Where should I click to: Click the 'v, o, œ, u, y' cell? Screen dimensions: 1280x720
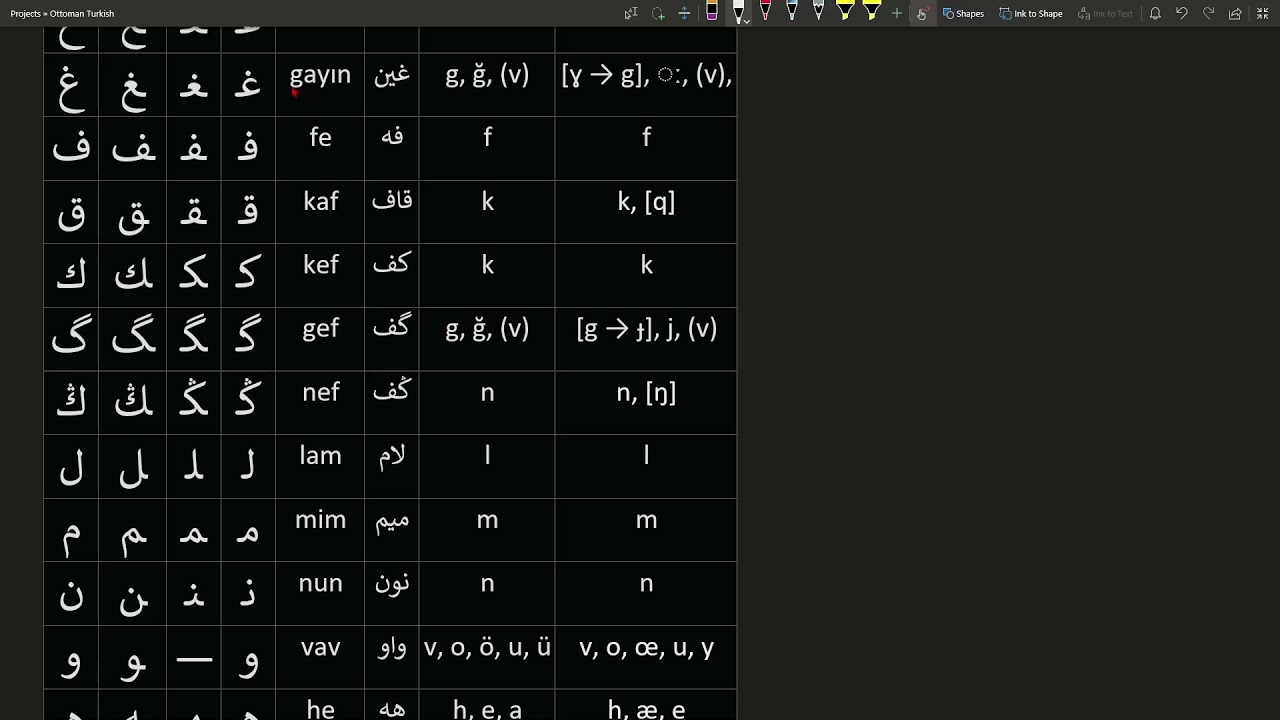[x=646, y=657]
